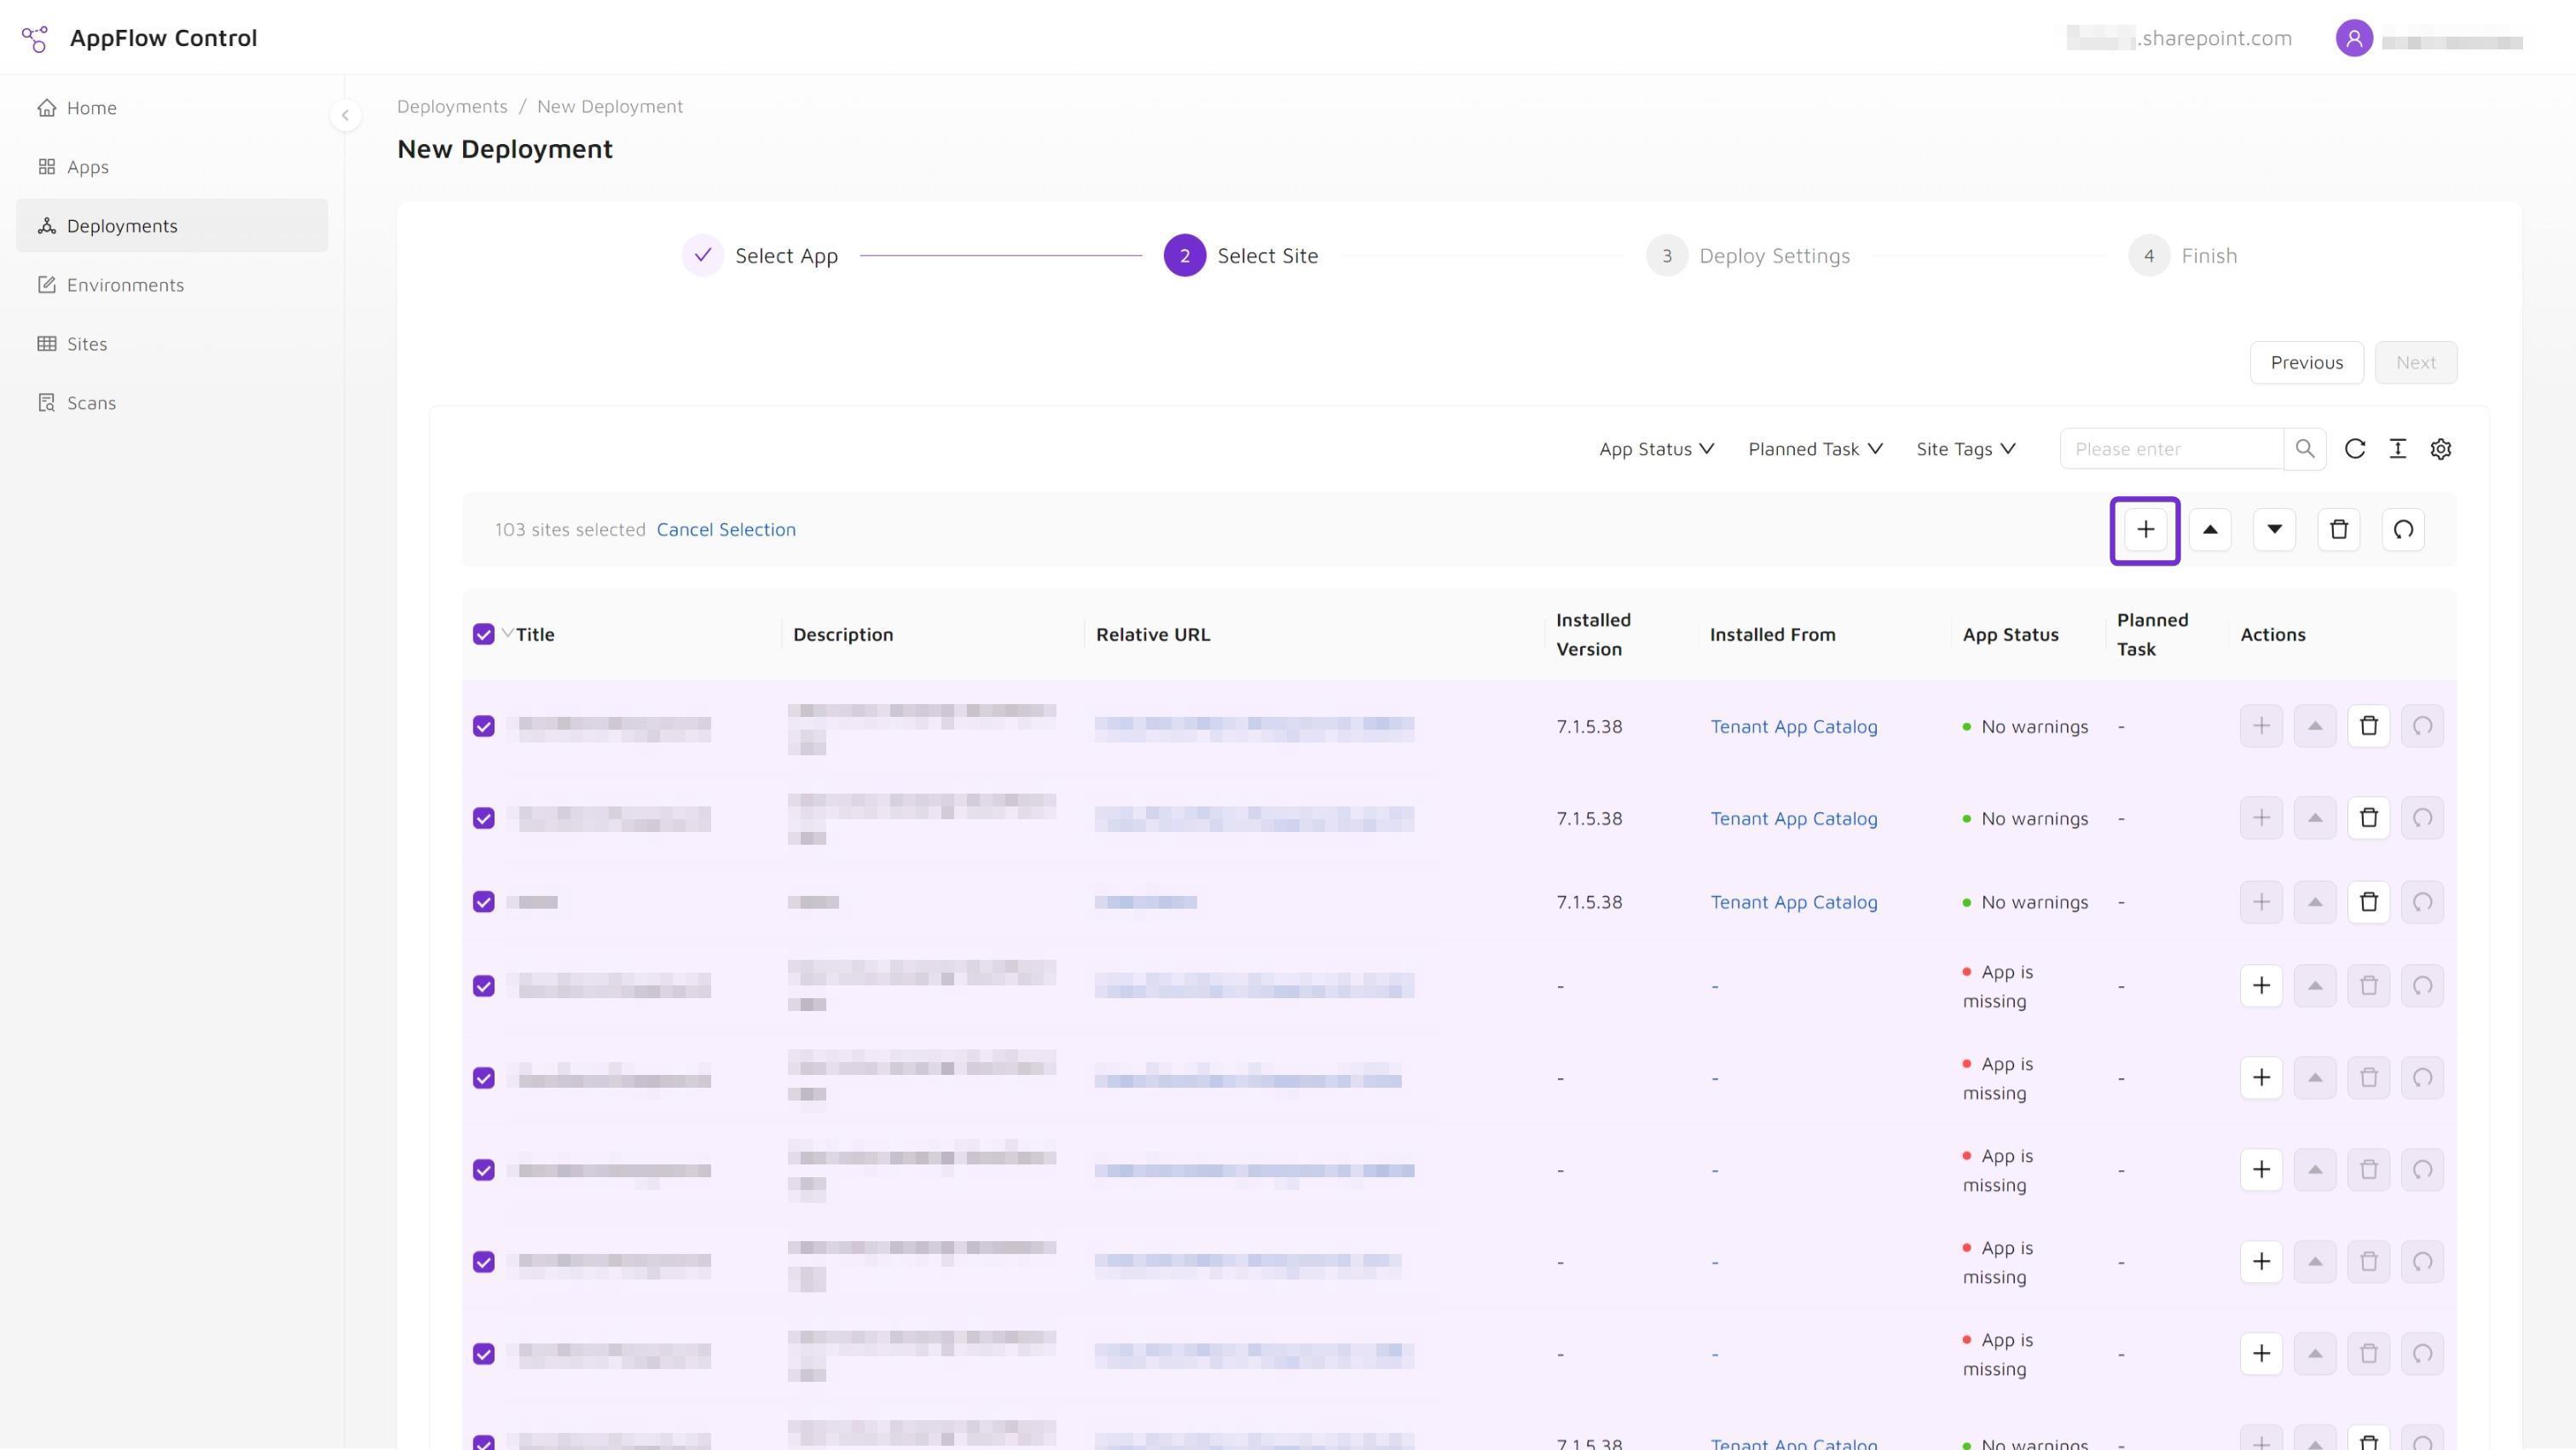
Task: Uncheck the first App is missing row
Action: click(x=483, y=986)
